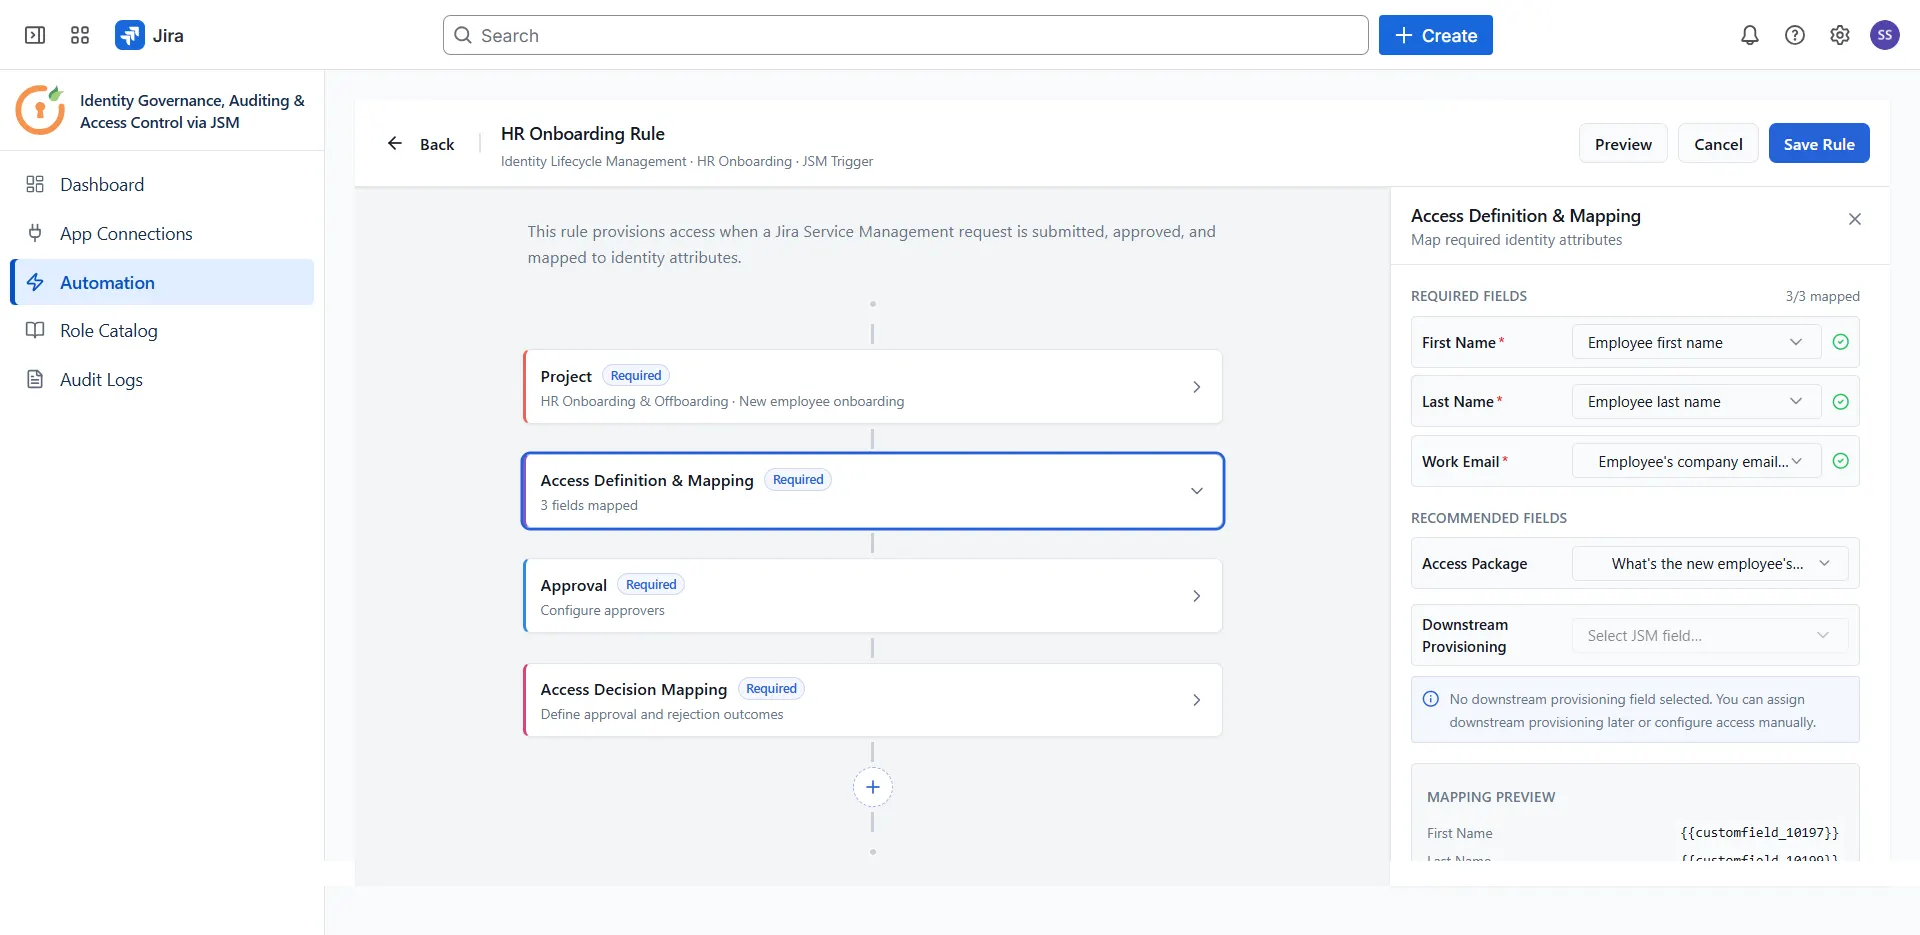Click the First Name green check icon
This screenshot has width=1920, height=935.
[x=1840, y=342]
